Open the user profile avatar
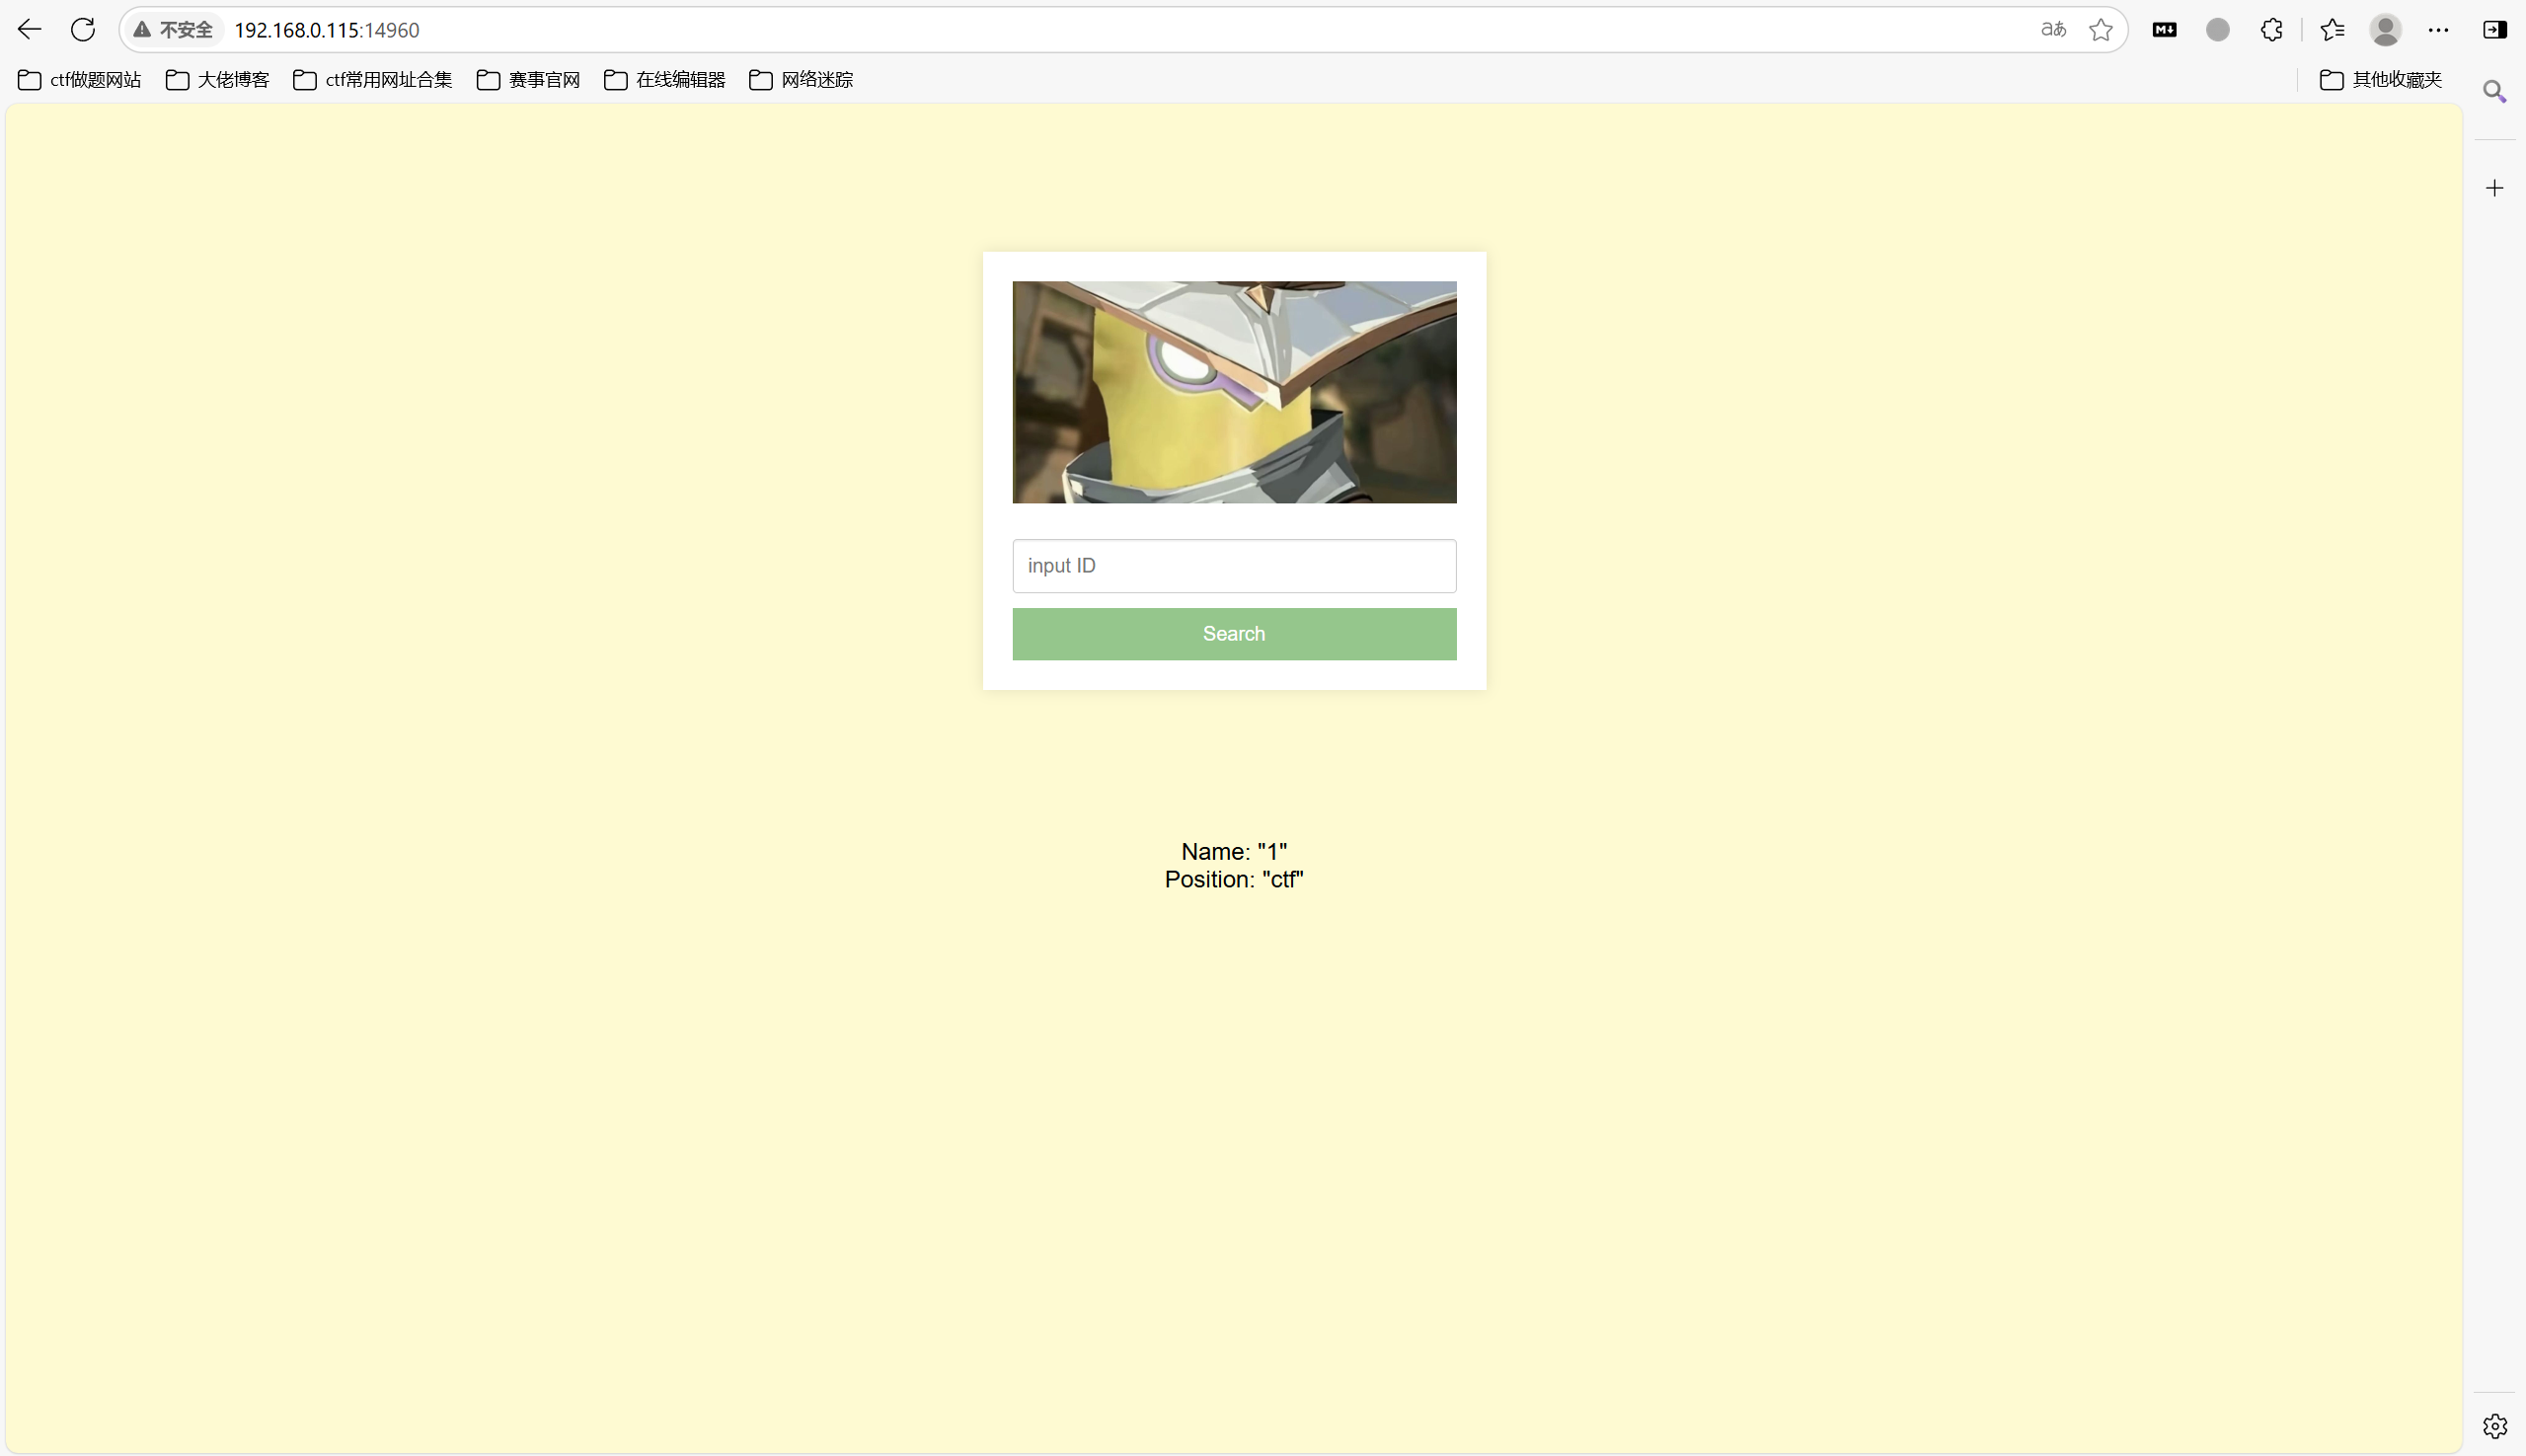This screenshot has width=2526, height=1456. pos(2386,30)
